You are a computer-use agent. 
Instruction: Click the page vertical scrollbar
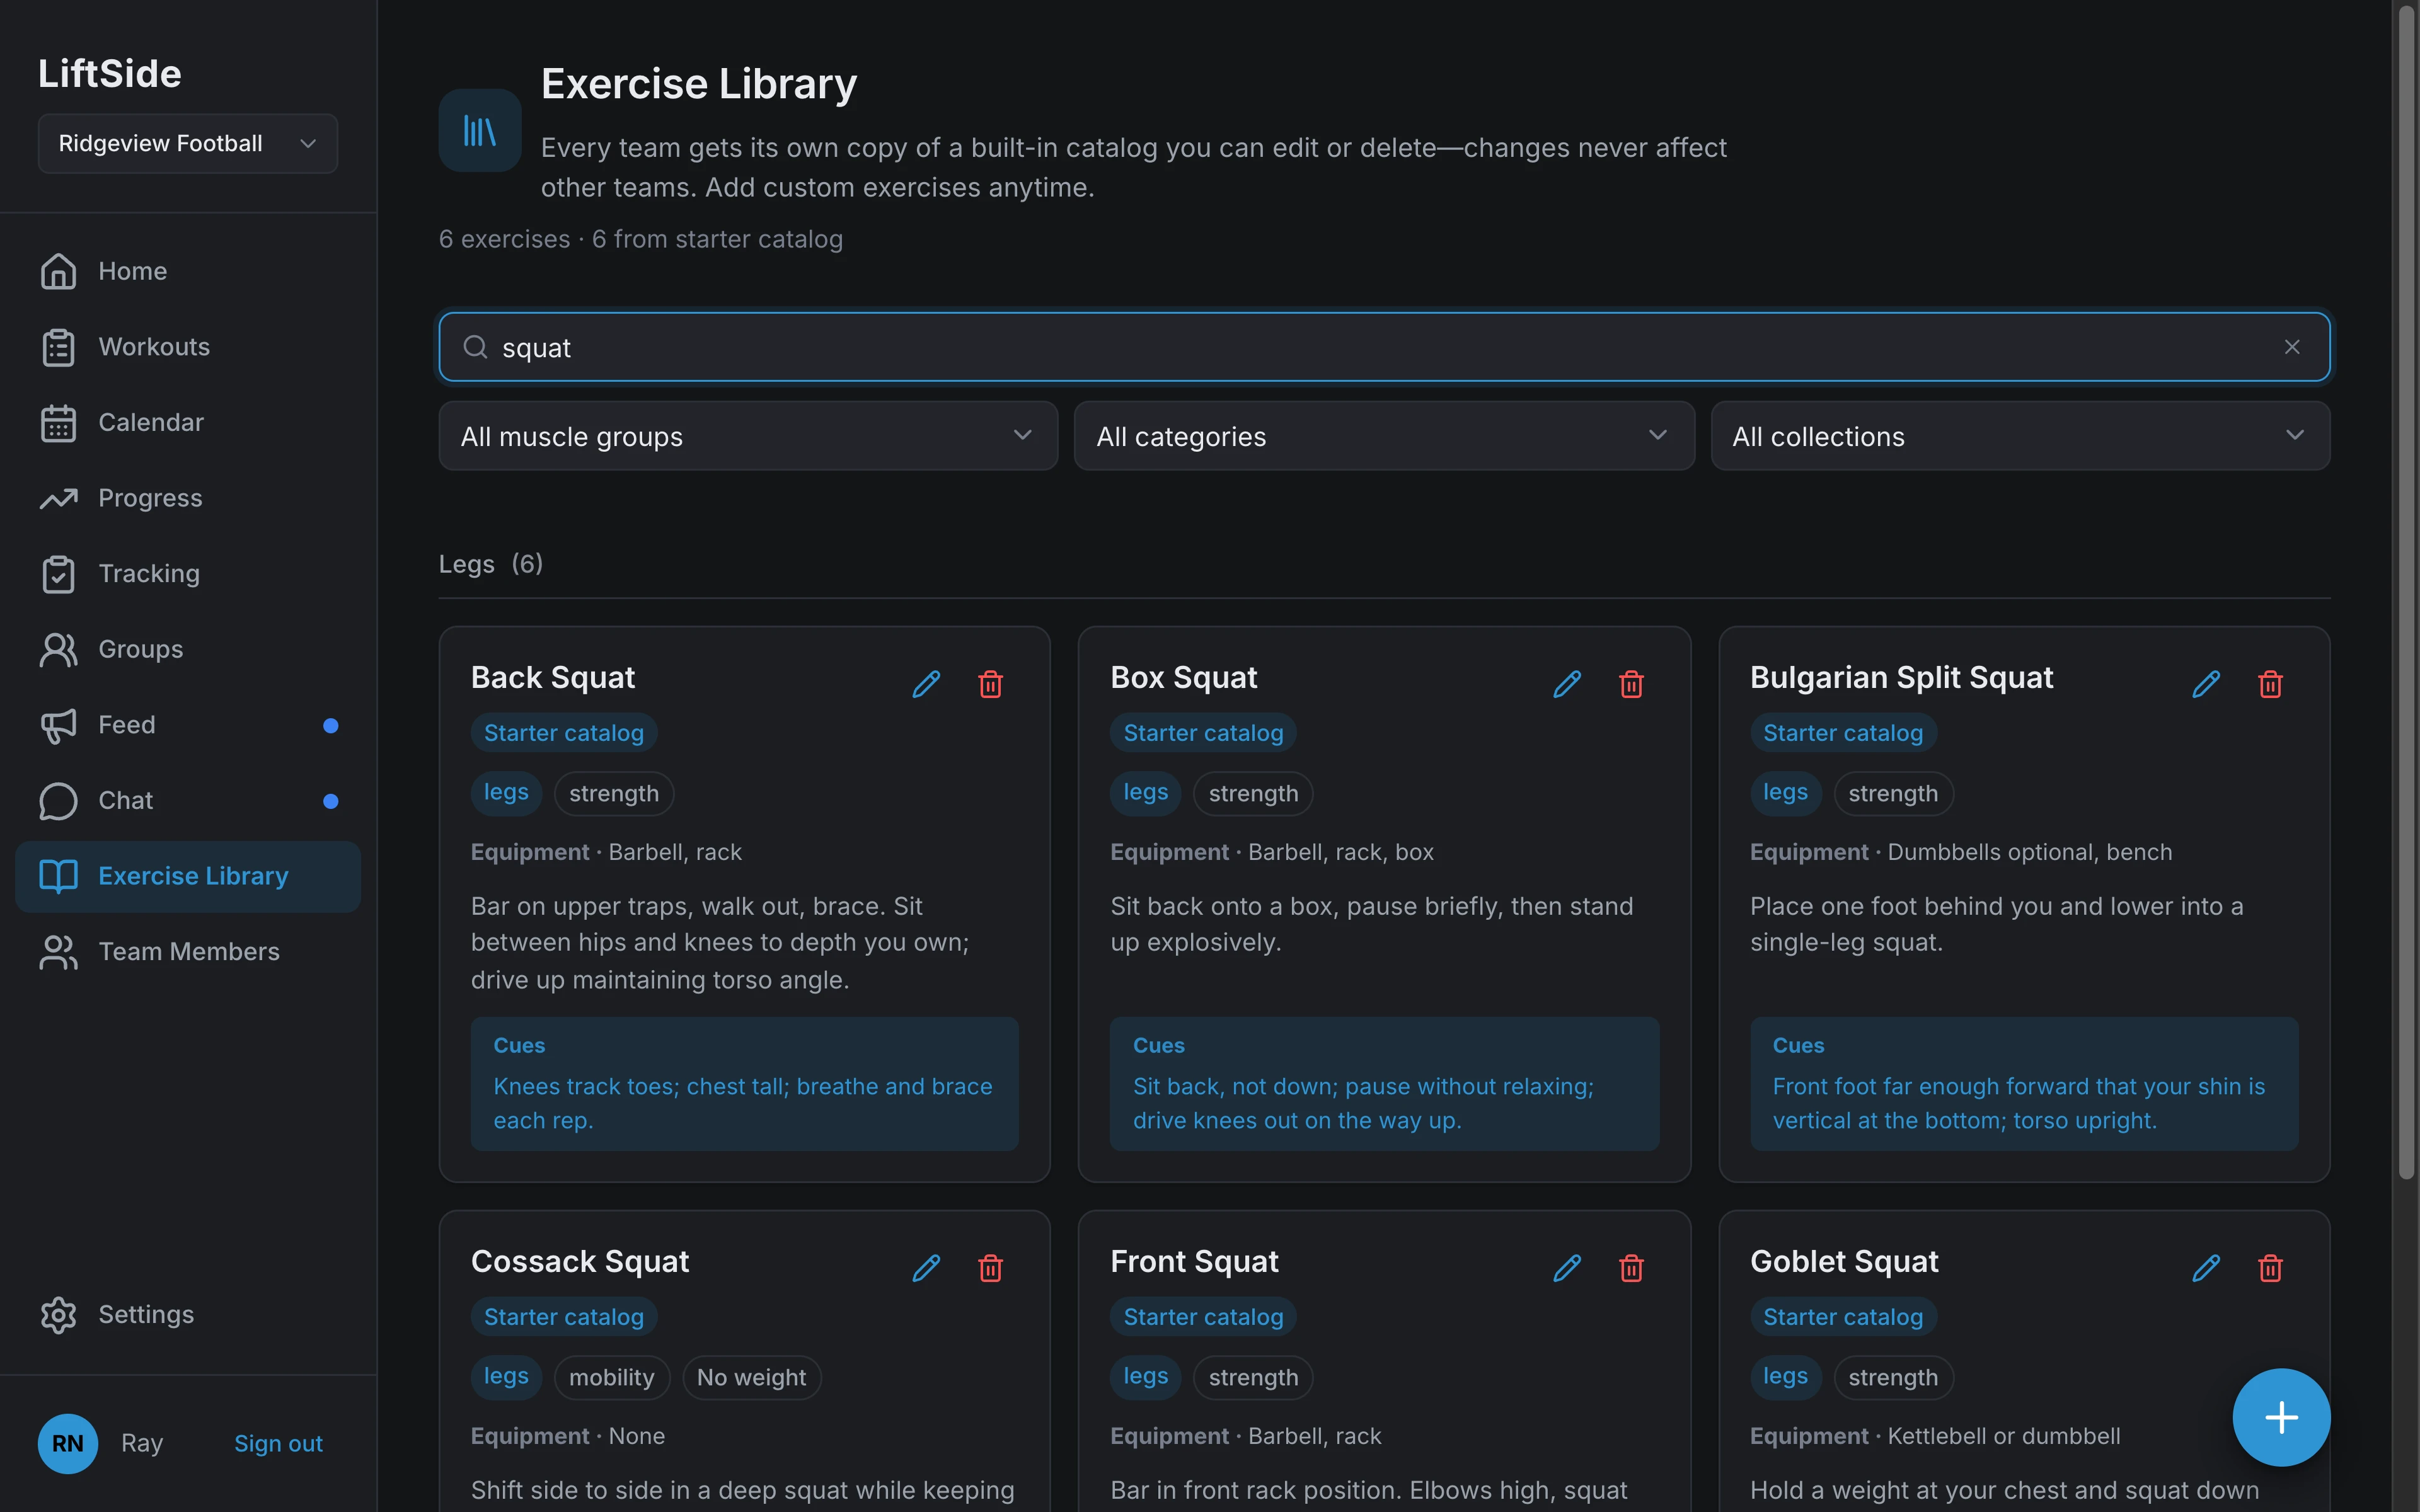click(x=2407, y=592)
